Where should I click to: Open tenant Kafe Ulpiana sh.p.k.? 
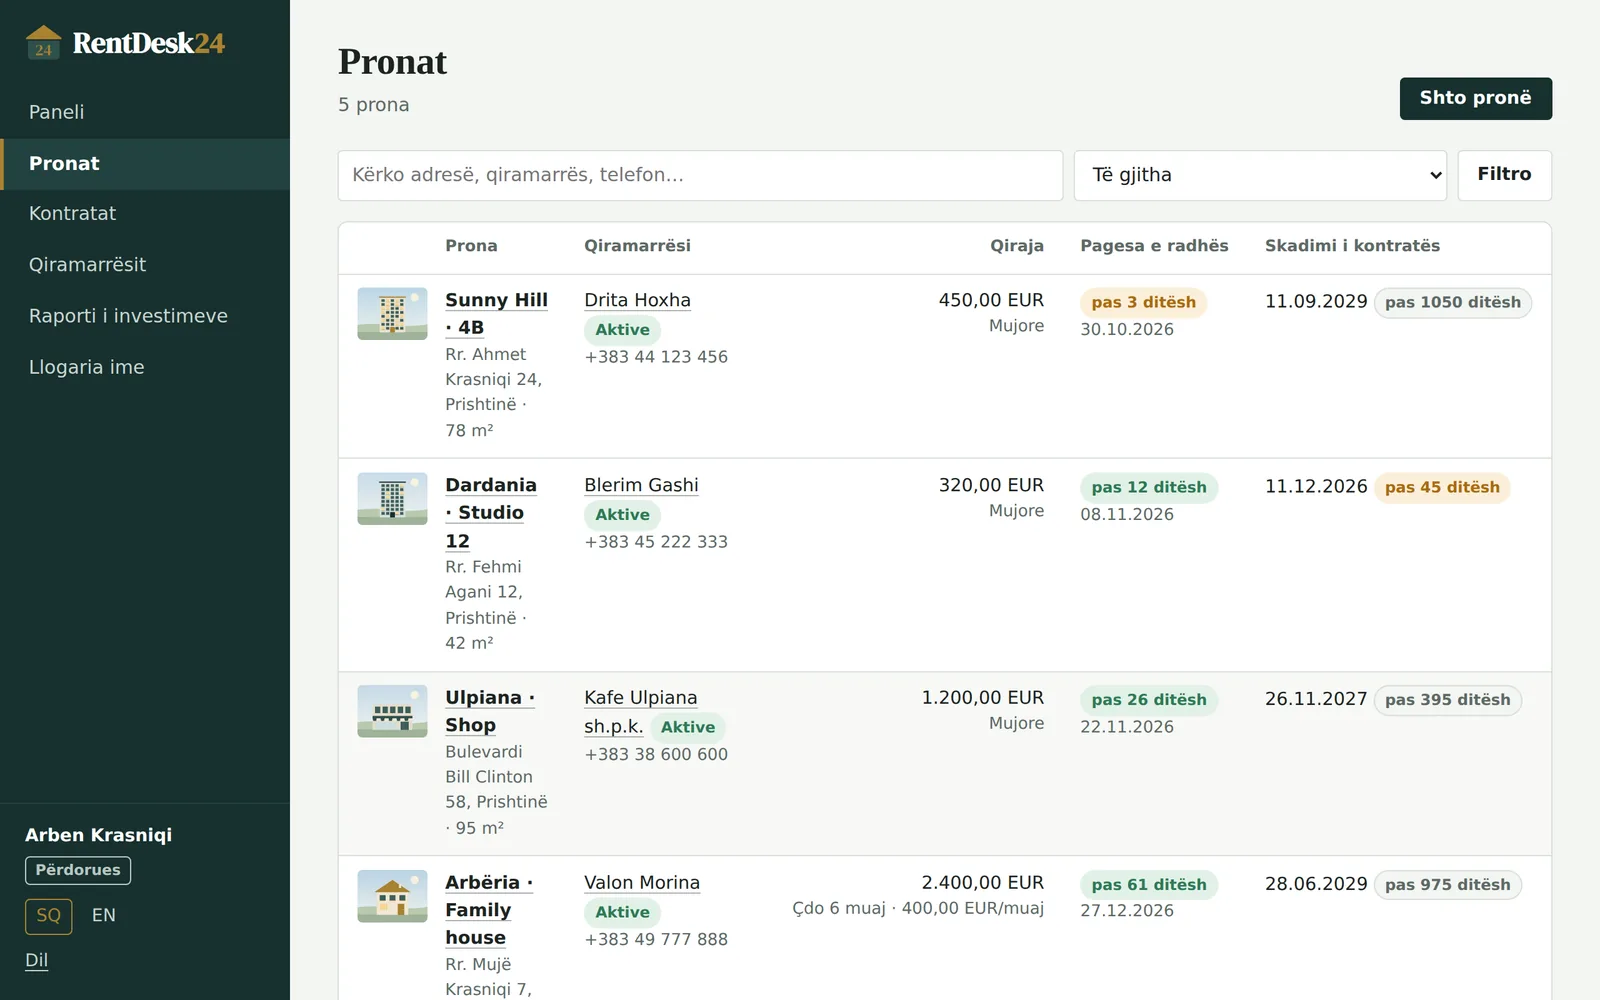[x=641, y=712]
